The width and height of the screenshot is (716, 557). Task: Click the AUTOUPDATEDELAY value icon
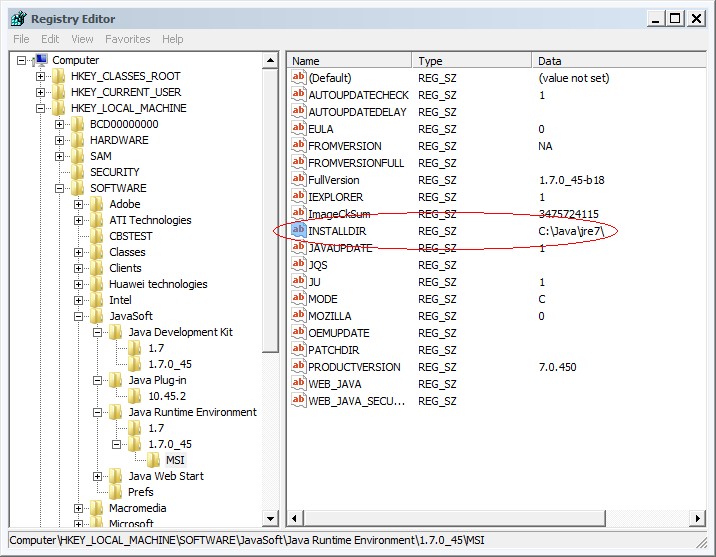coord(298,111)
